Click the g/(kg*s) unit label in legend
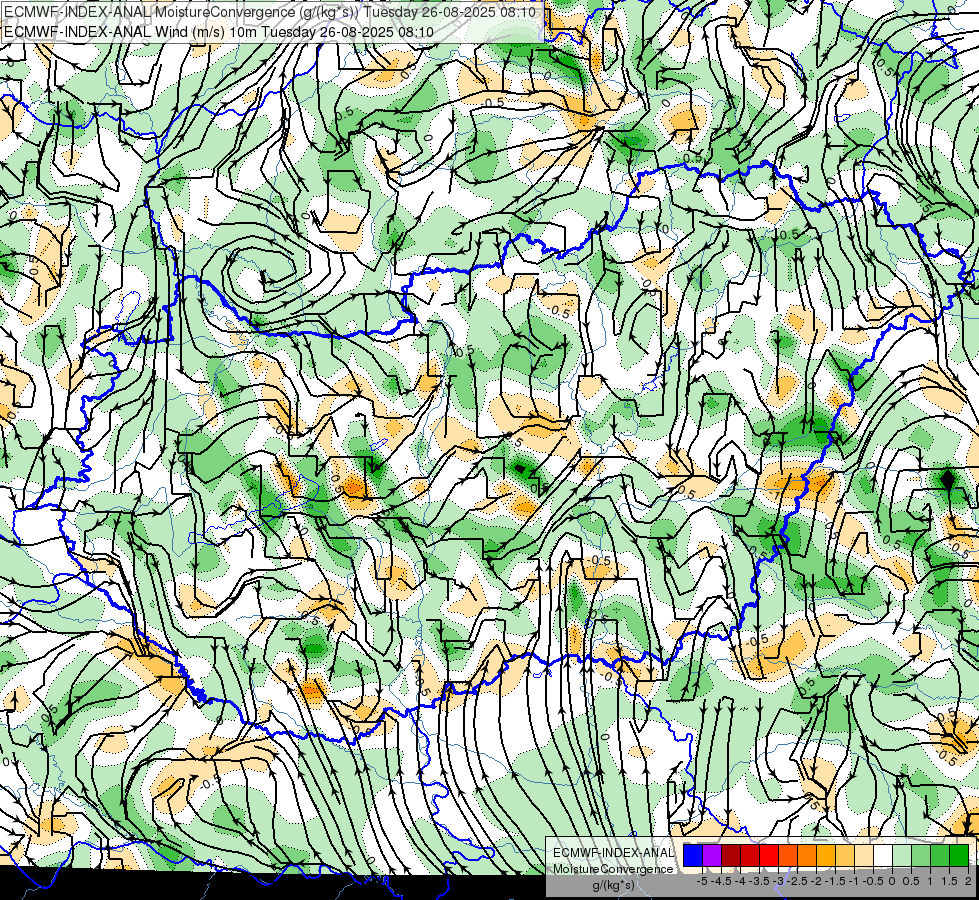This screenshot has width=979, height=900. tap(614, 886)
